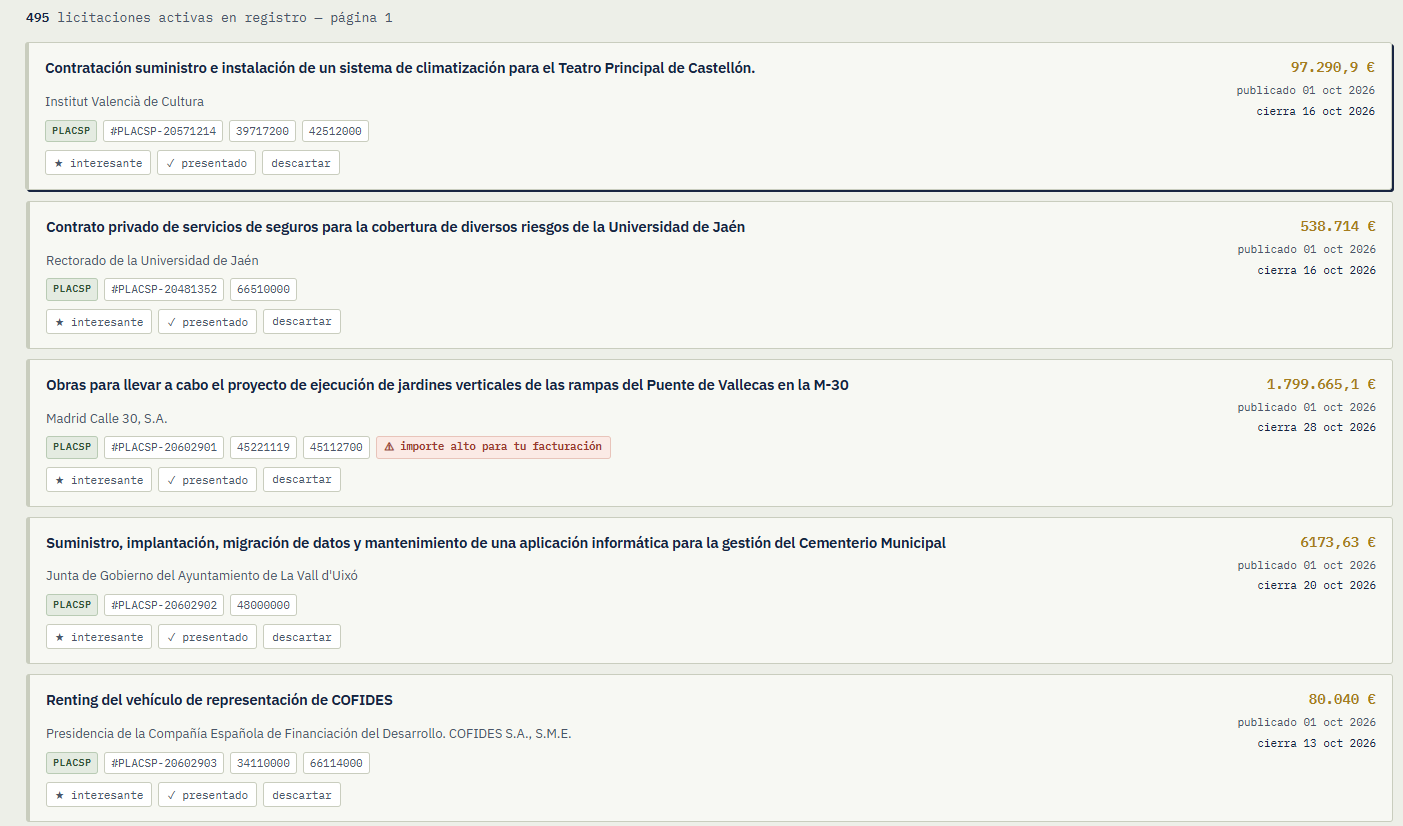Select CPV code 66510000
1403x826 pixels.
coord(263,290)
